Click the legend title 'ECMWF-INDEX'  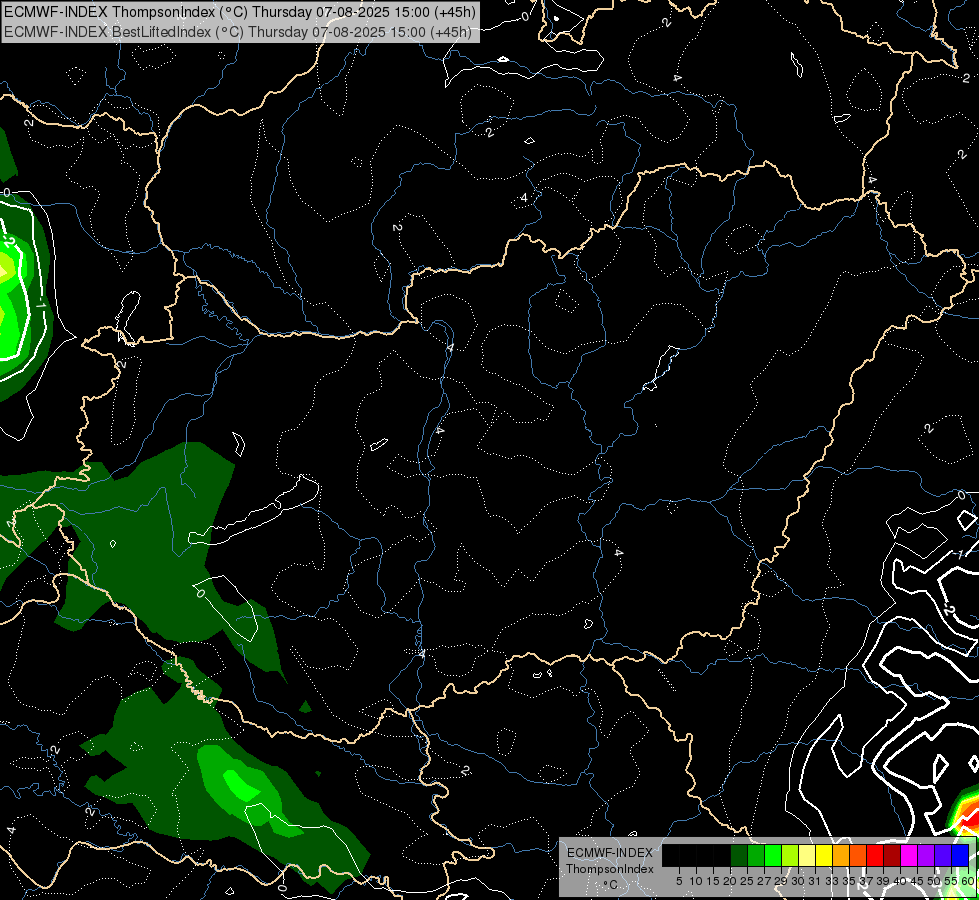click(x=610, y=853)
